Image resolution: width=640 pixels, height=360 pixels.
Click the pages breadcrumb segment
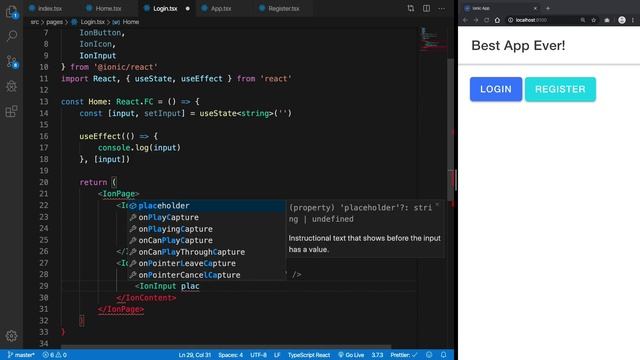click(x=54, y=22)
